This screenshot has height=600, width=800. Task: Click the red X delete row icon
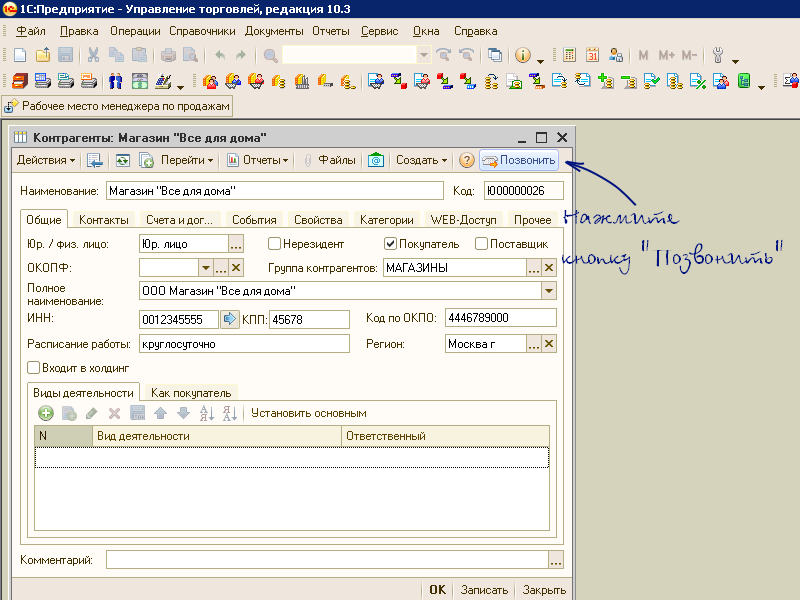click(x=115, y=413)
